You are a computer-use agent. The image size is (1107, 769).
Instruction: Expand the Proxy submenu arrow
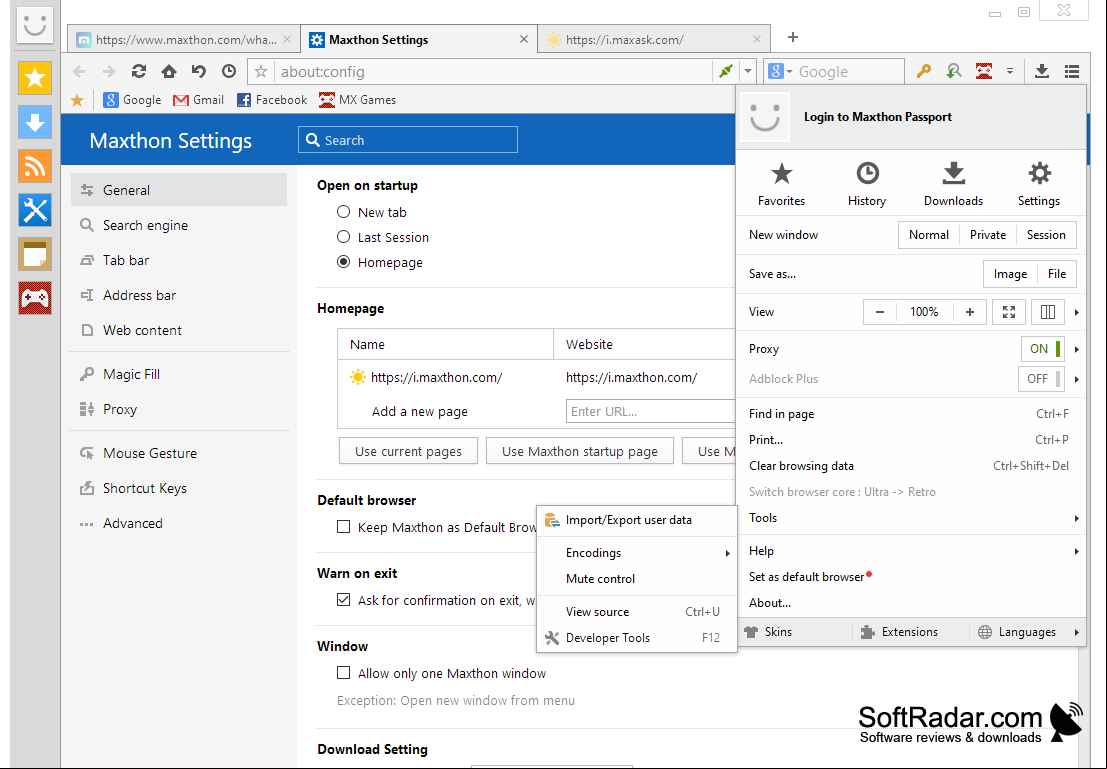1077,349
